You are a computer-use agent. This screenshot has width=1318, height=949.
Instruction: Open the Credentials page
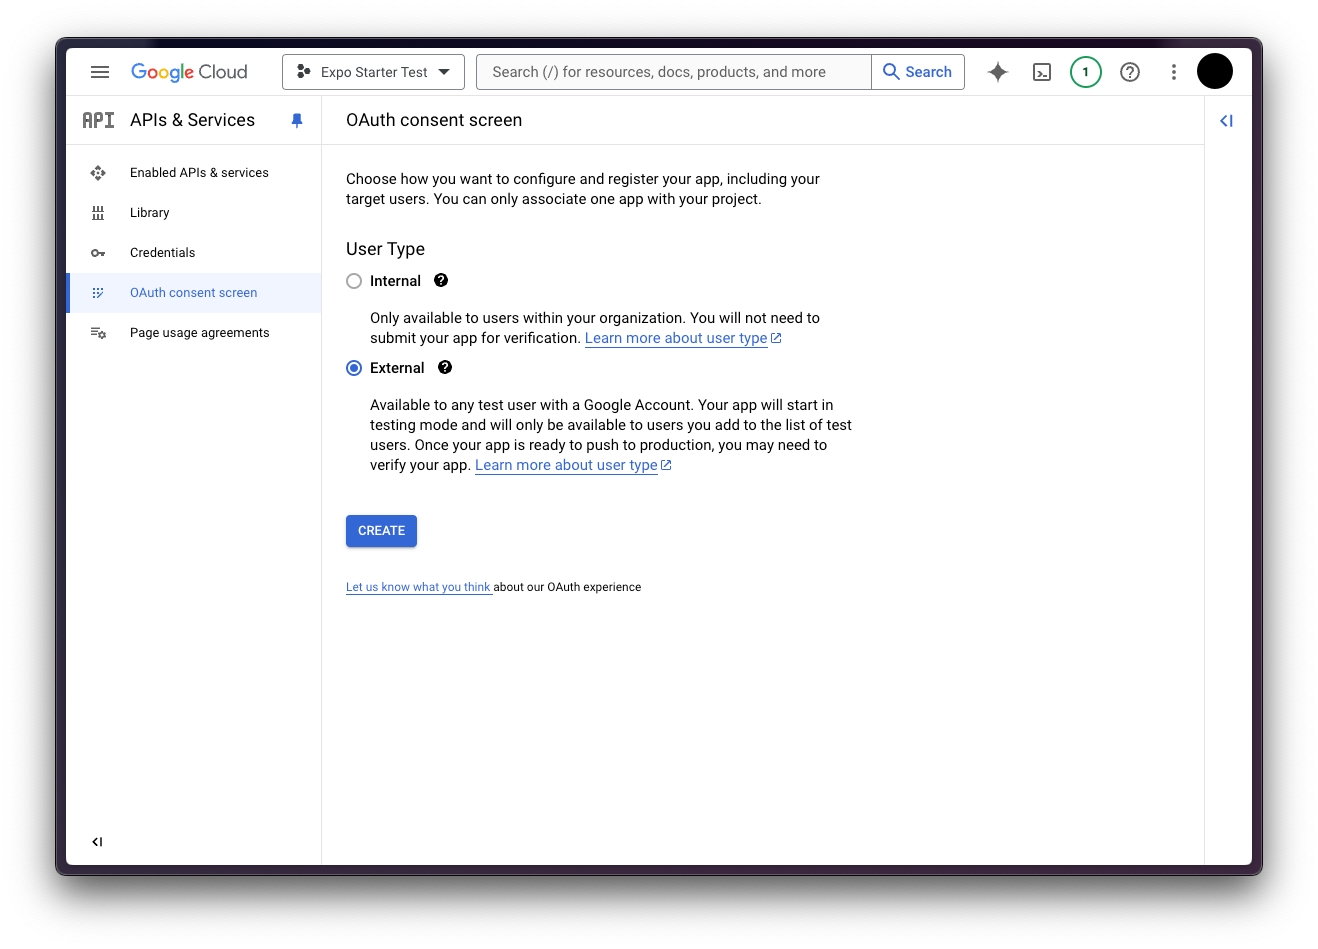(x=194, y=253)
